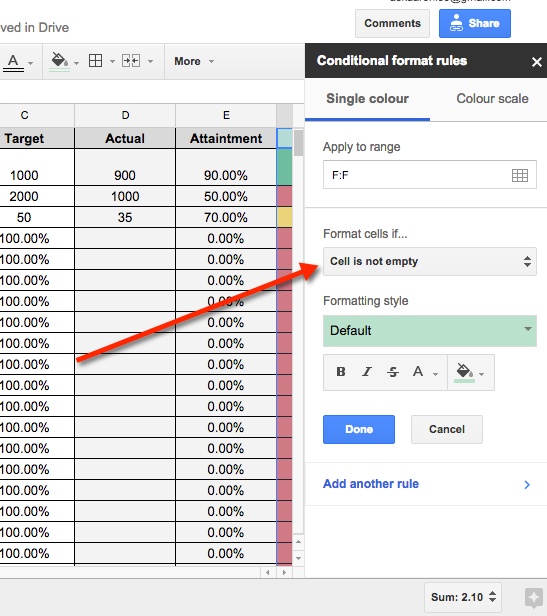
Task: Open the More toolbar menu
Action: point(195,61)
